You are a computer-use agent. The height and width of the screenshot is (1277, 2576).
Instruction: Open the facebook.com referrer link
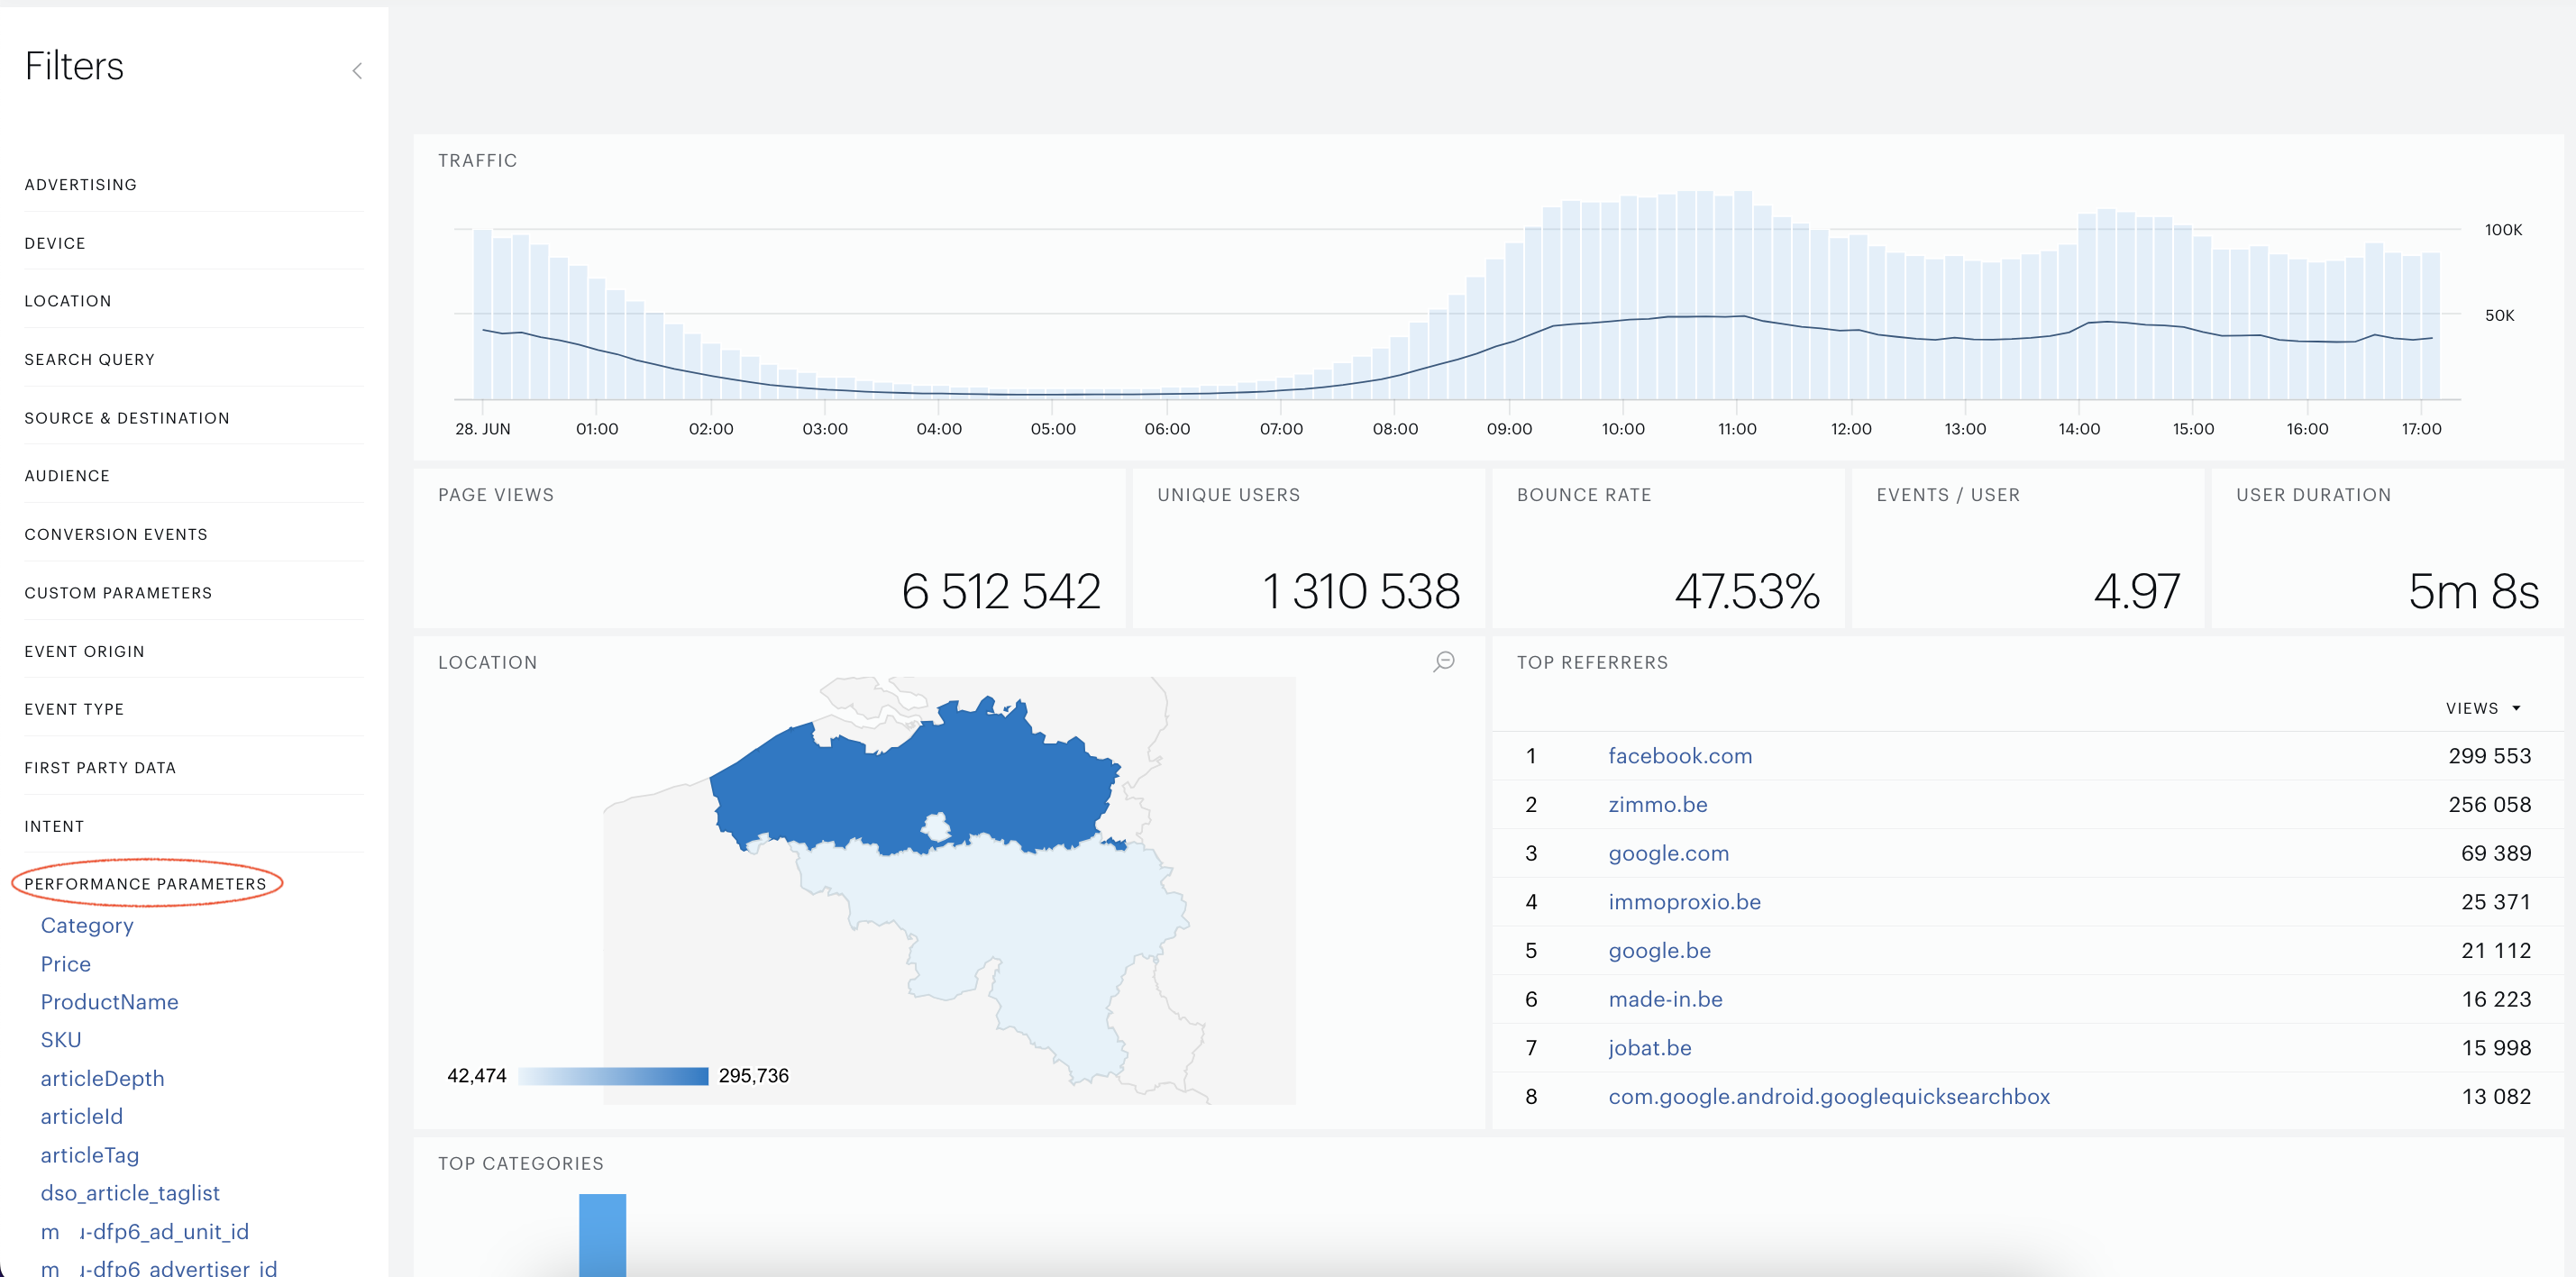coord(1680,756)
